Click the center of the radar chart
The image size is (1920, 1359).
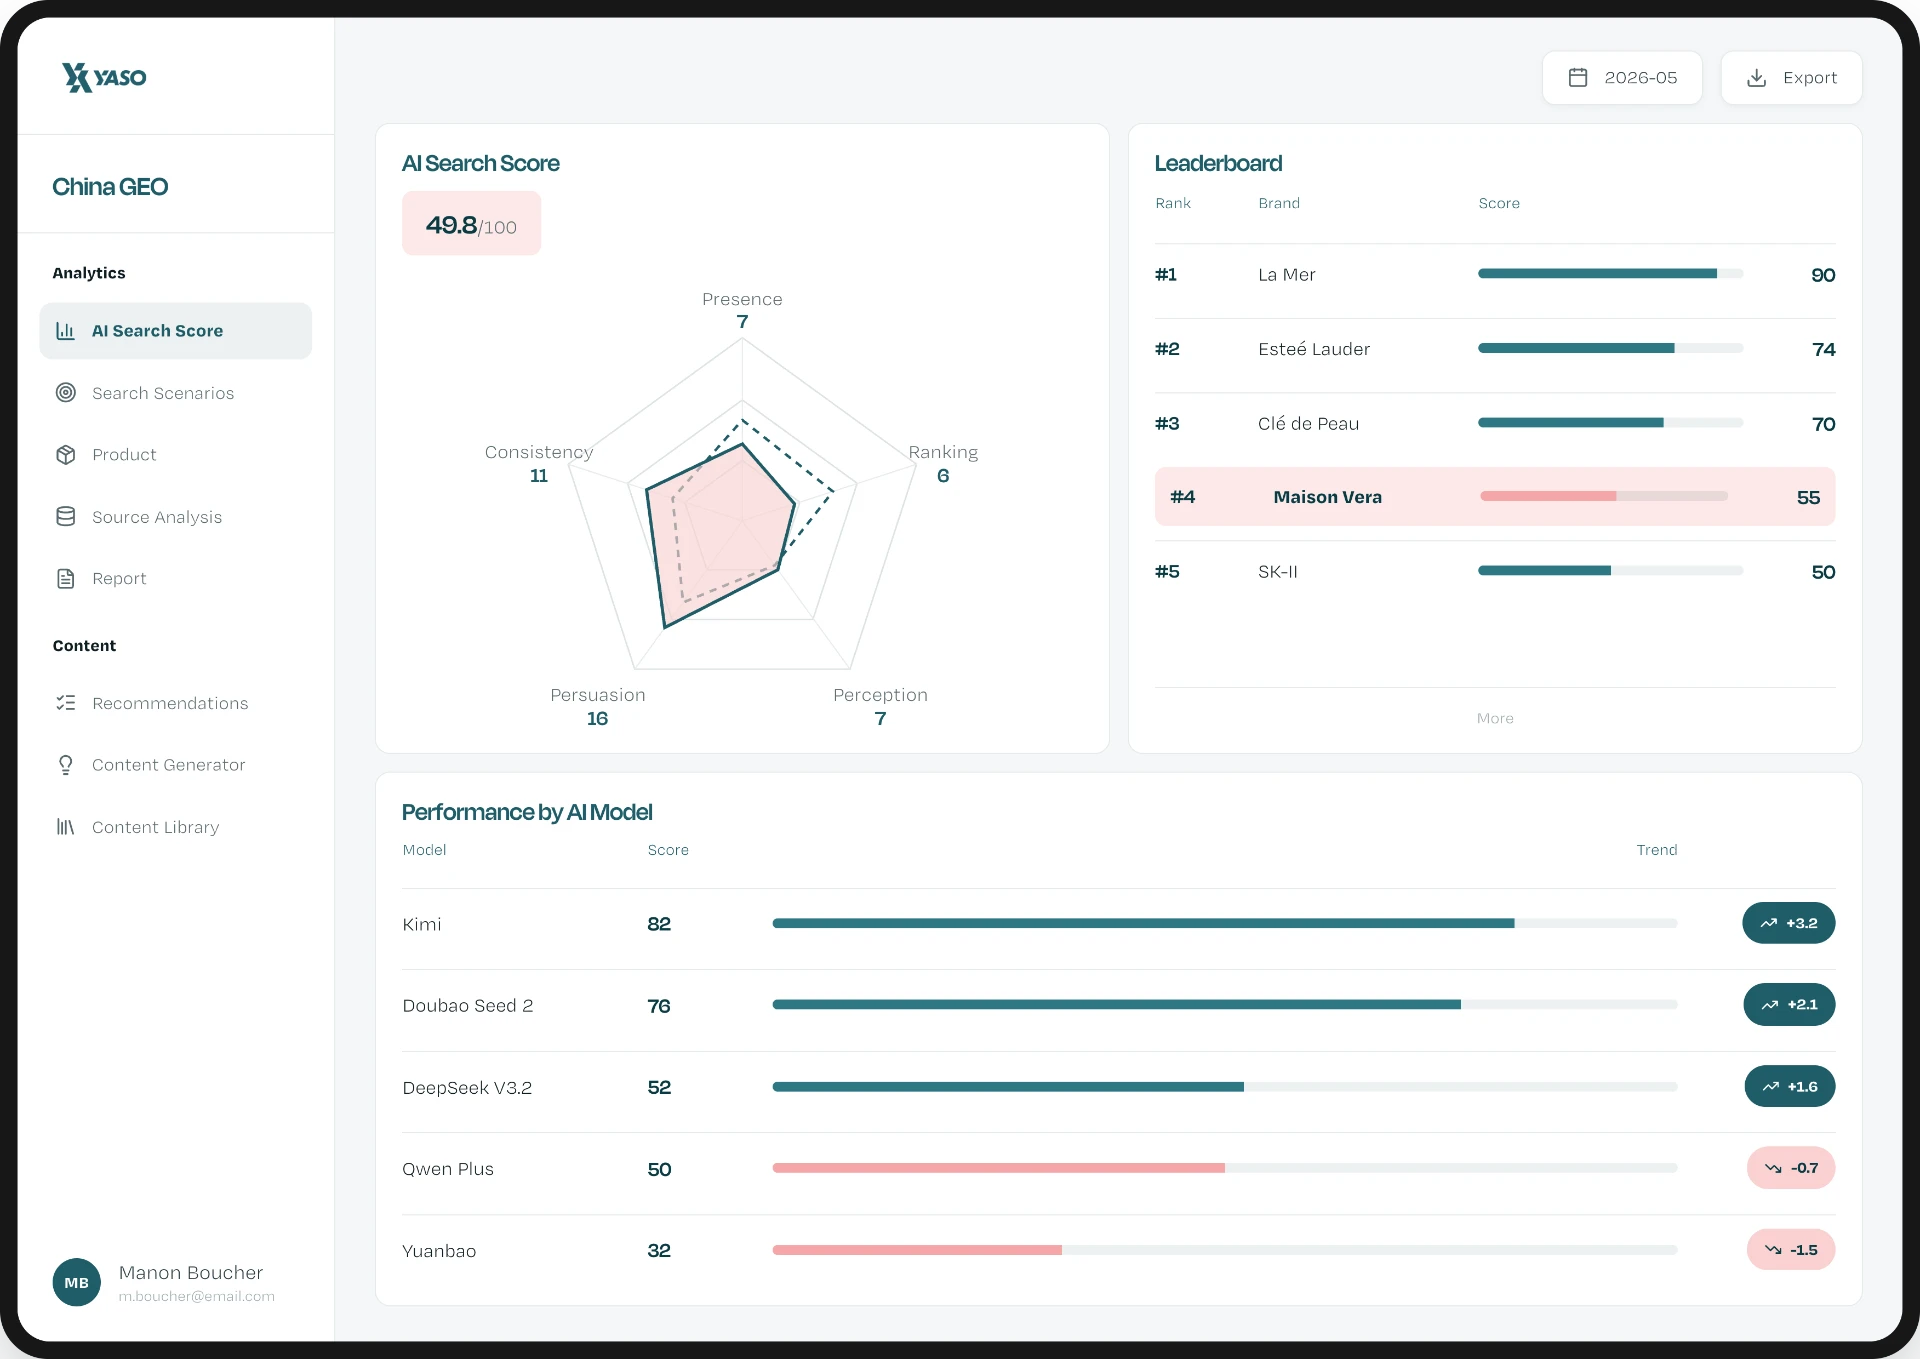pyautogui.click(x=742, y=521)
